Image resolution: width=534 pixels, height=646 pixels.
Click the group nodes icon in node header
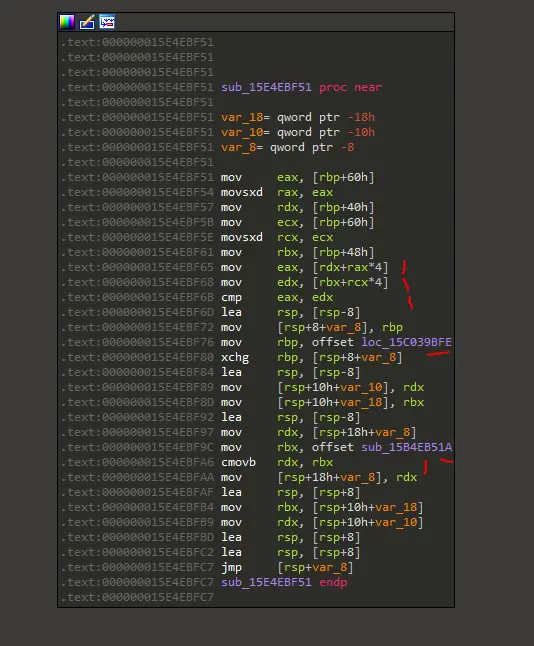pos(107,22)
